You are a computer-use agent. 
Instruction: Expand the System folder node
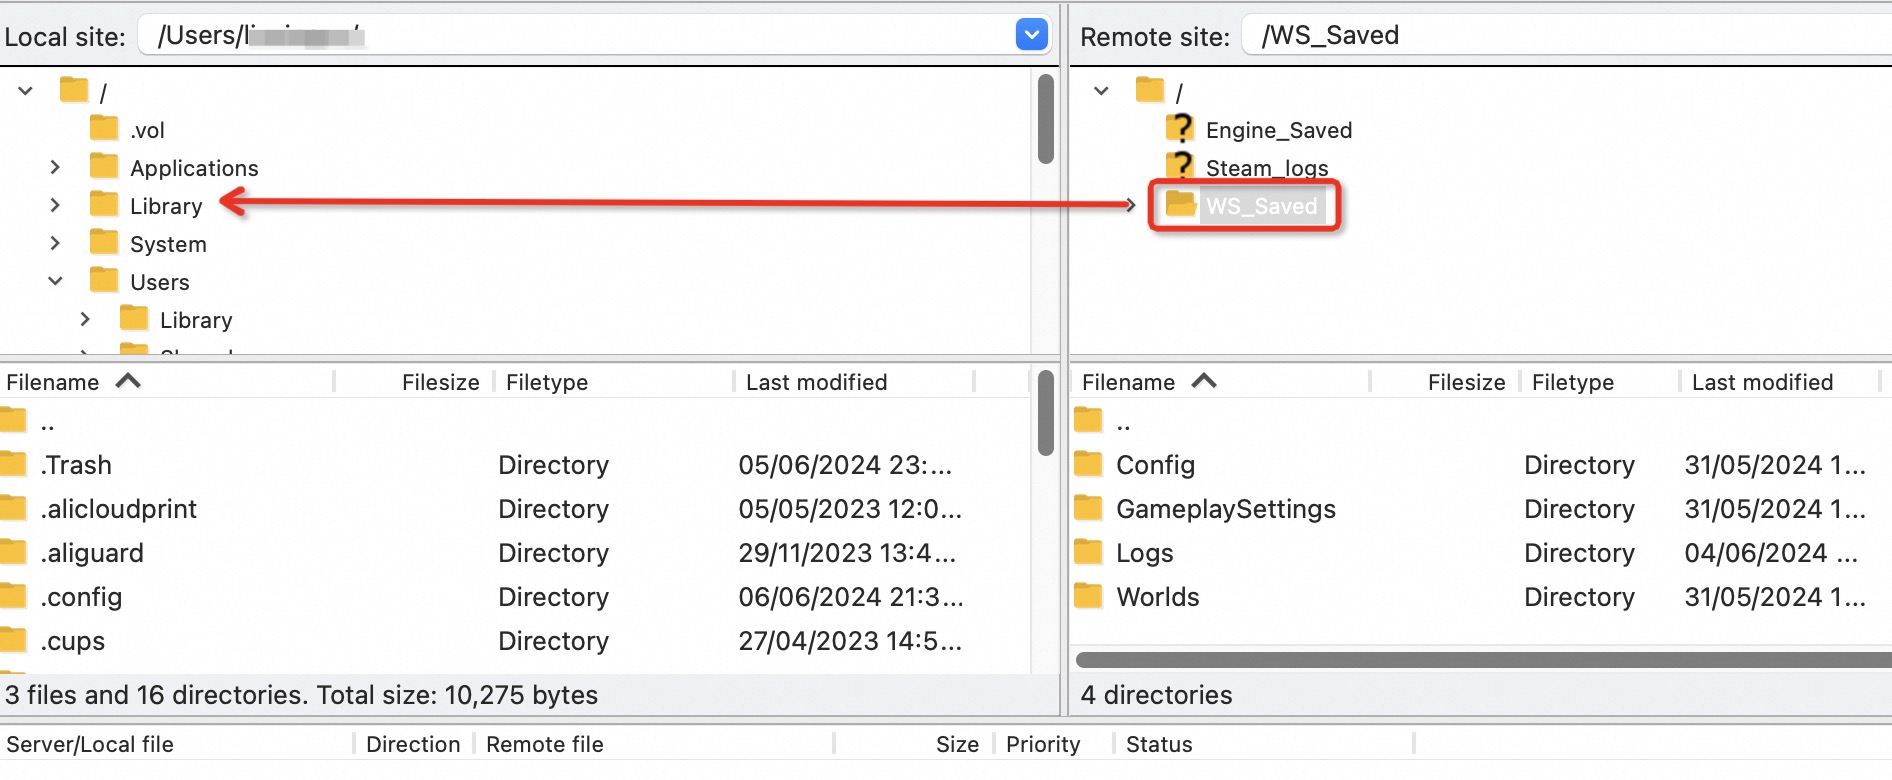click(x=55, y=243)
